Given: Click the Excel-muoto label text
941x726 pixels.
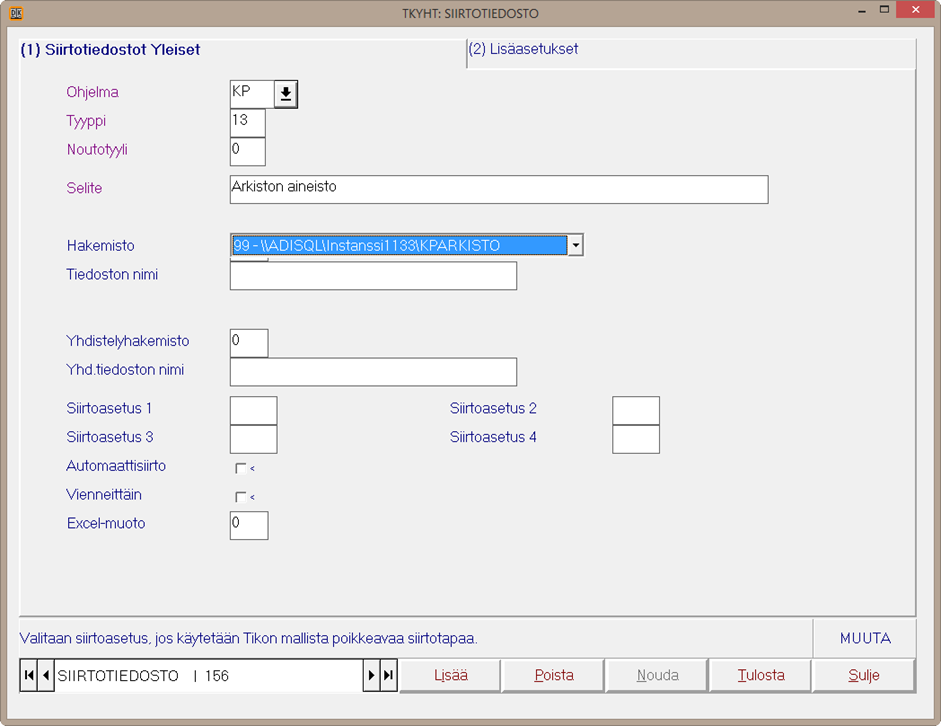Looking at the screenshot, I should [106, 523].
